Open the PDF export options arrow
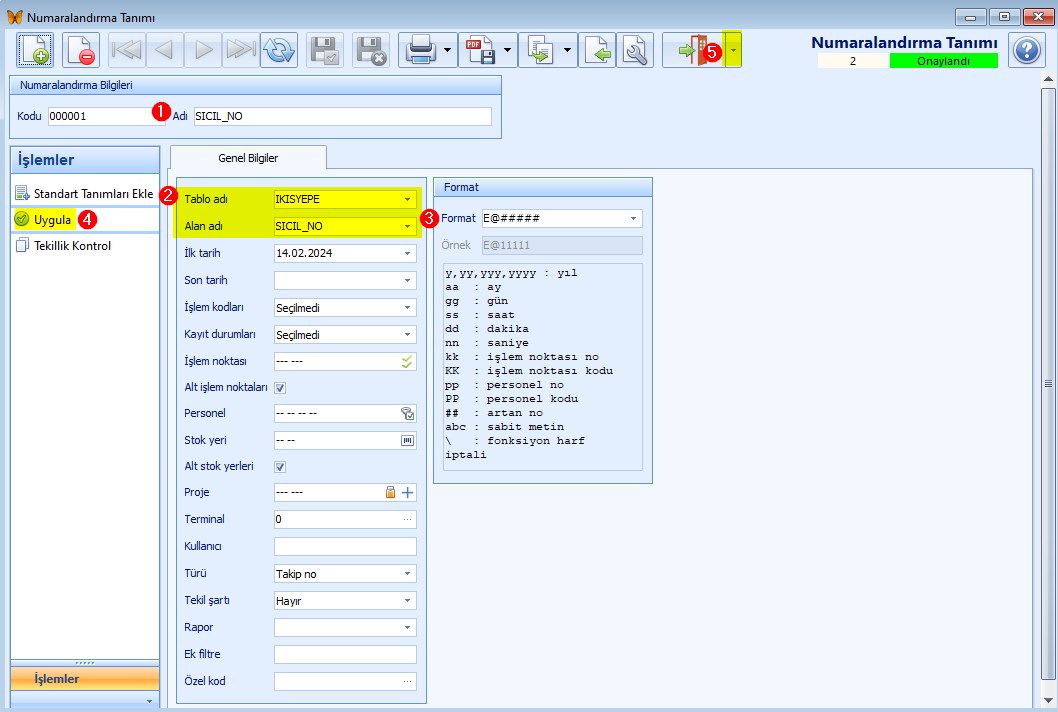The image size is (1058, 712). coord(507,50)
